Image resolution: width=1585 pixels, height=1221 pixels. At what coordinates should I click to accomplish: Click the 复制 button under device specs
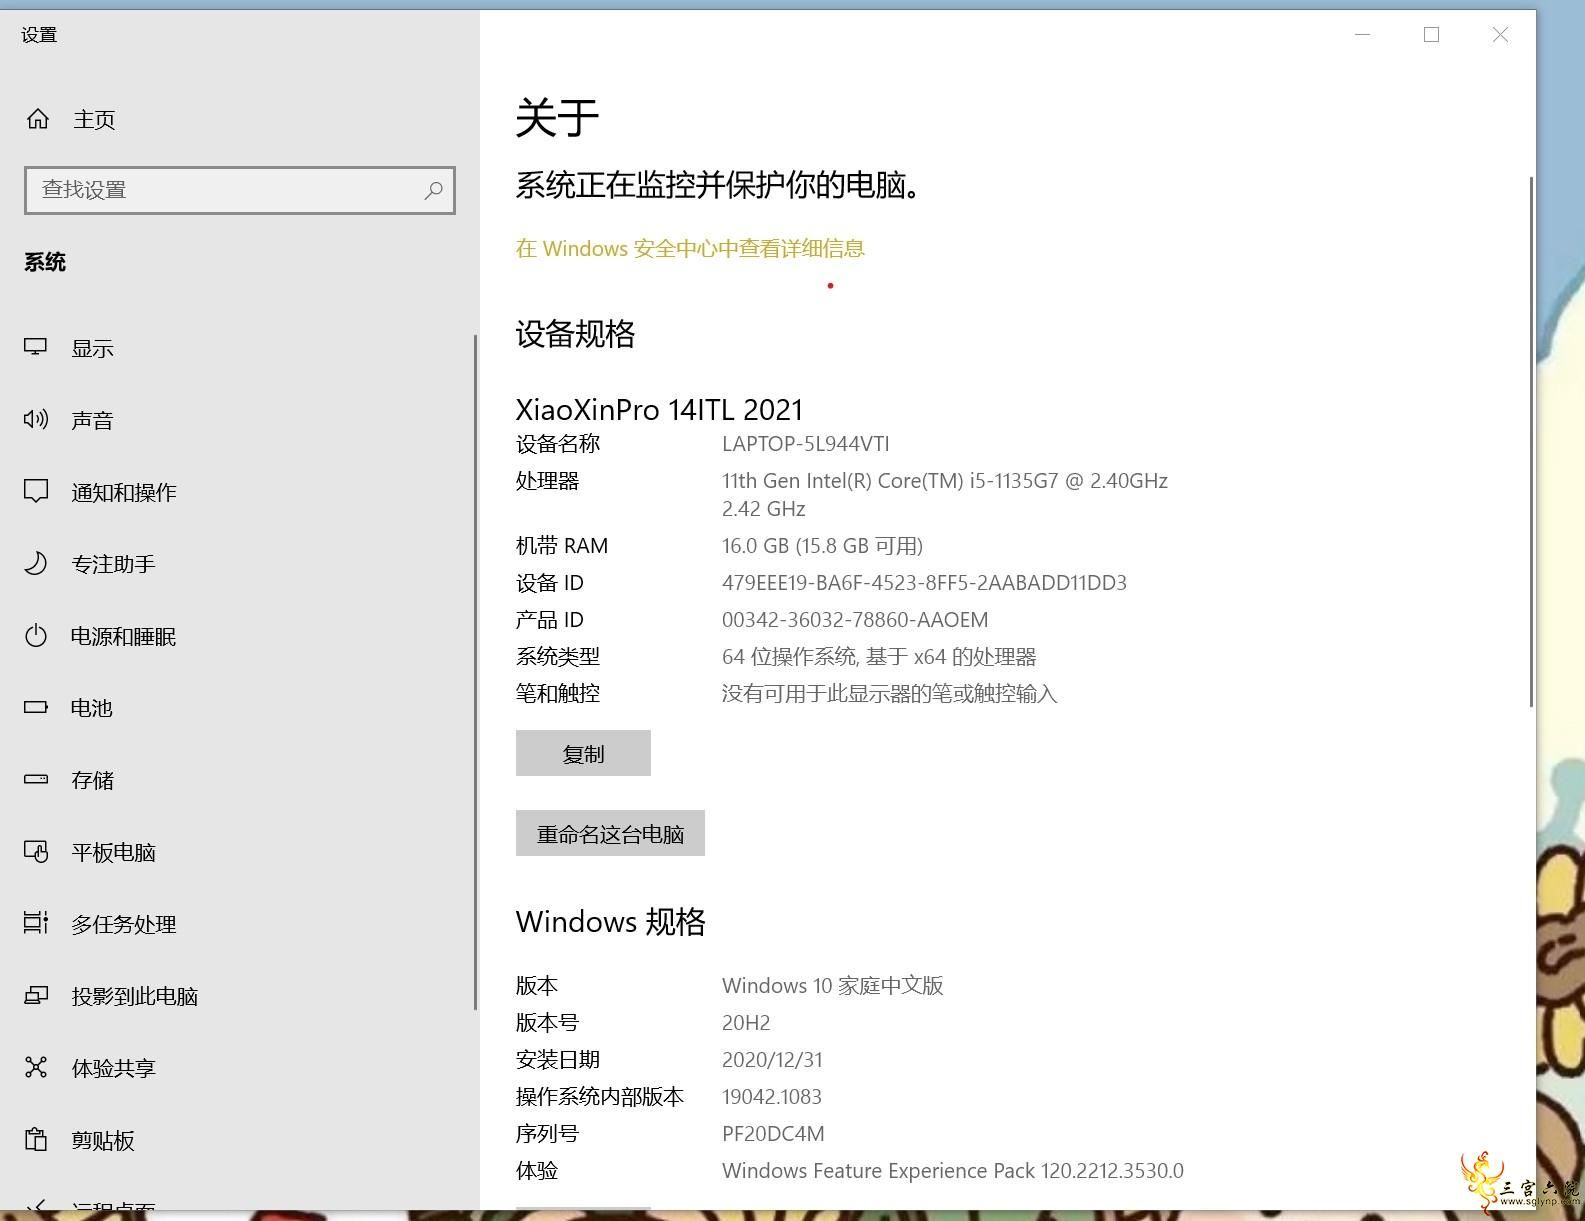coord(583,753)
